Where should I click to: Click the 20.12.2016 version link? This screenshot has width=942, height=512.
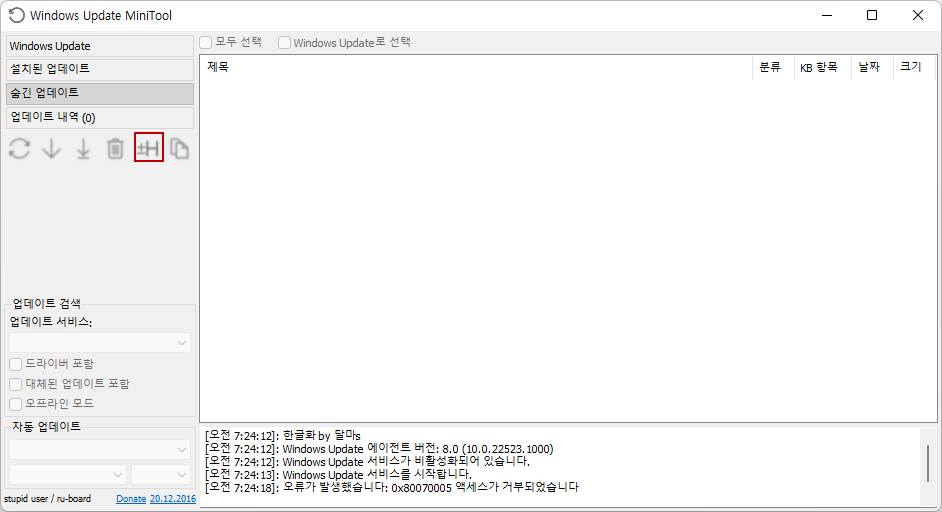173,499
